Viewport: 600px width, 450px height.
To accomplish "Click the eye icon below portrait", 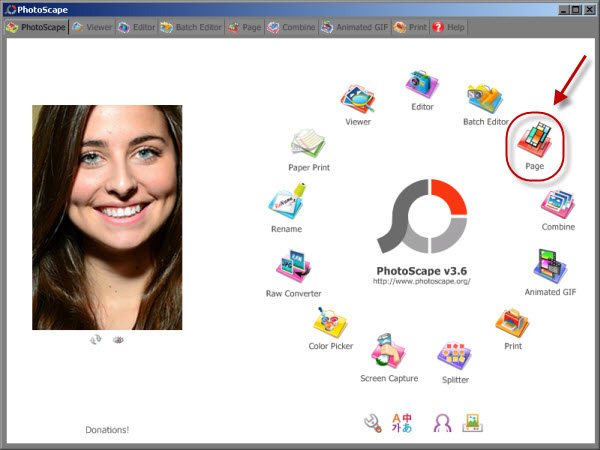I will point(118,340).
